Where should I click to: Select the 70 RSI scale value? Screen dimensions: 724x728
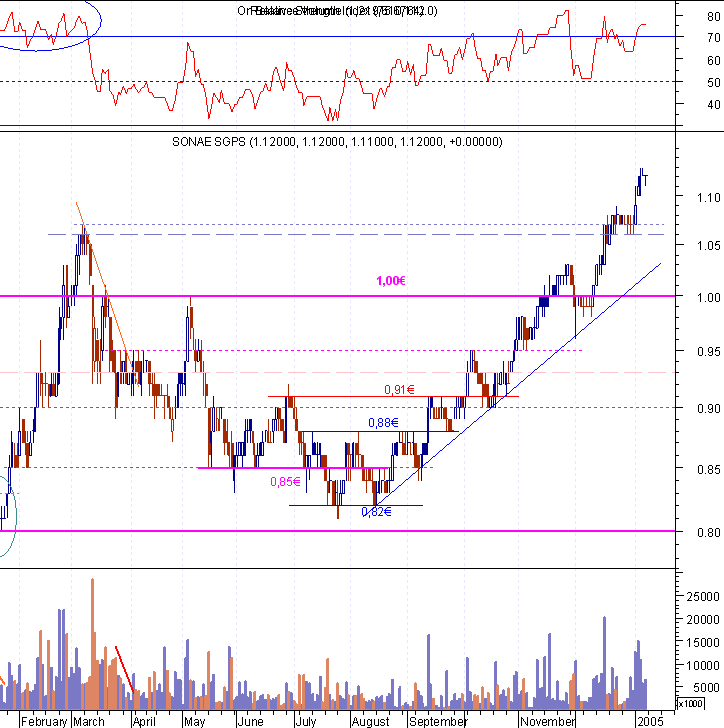(714, 38)
